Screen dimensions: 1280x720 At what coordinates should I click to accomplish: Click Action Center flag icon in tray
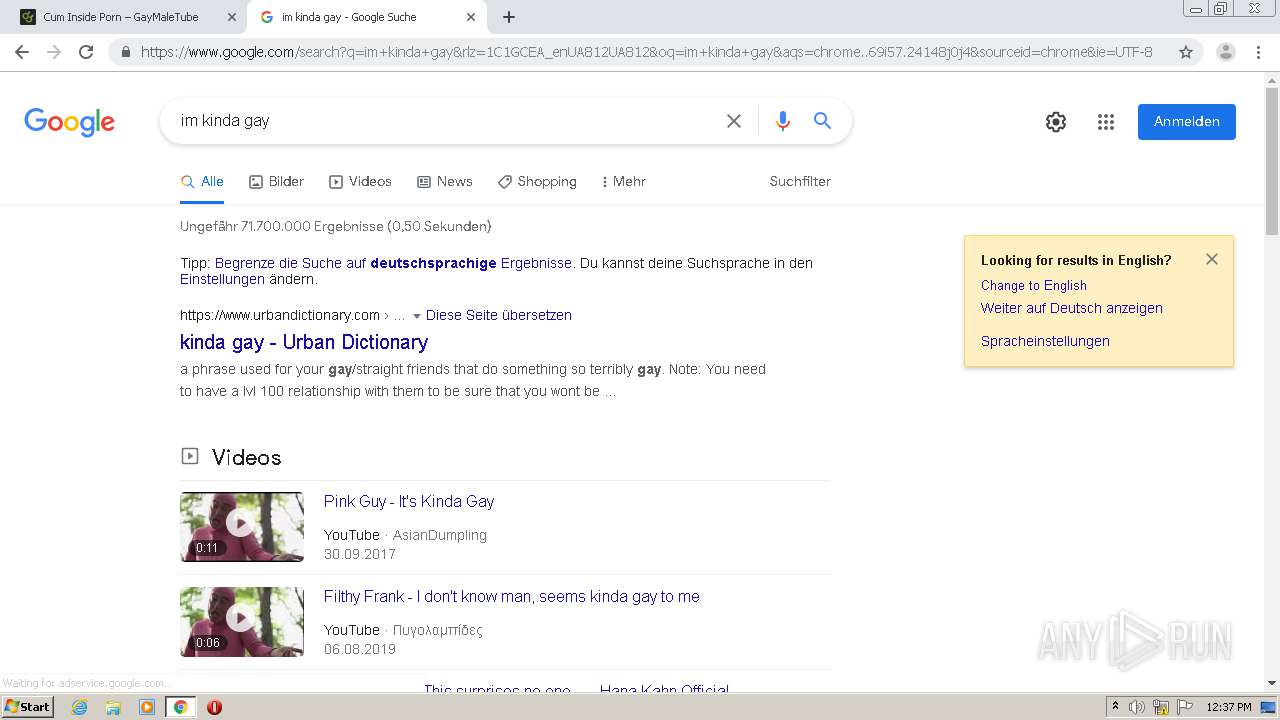1187,707
